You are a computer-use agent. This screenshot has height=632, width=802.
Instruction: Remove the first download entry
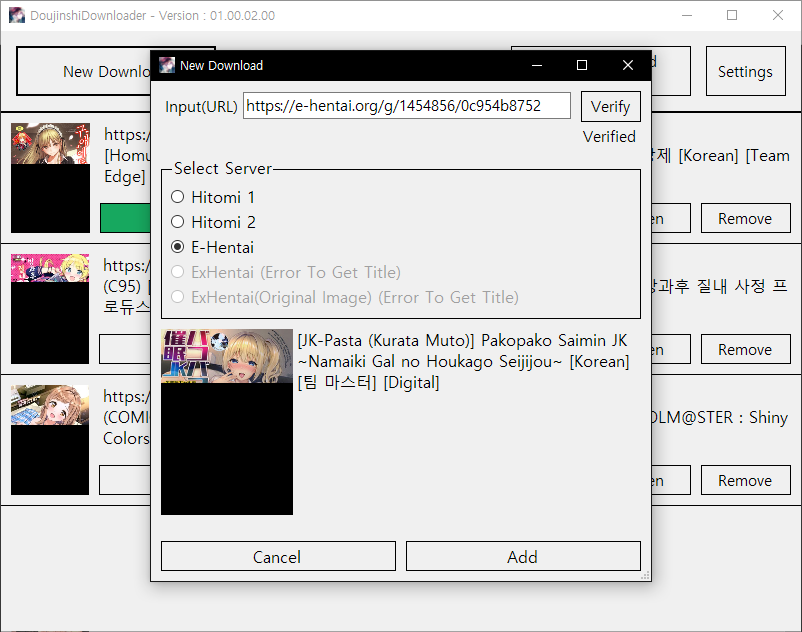745,219
